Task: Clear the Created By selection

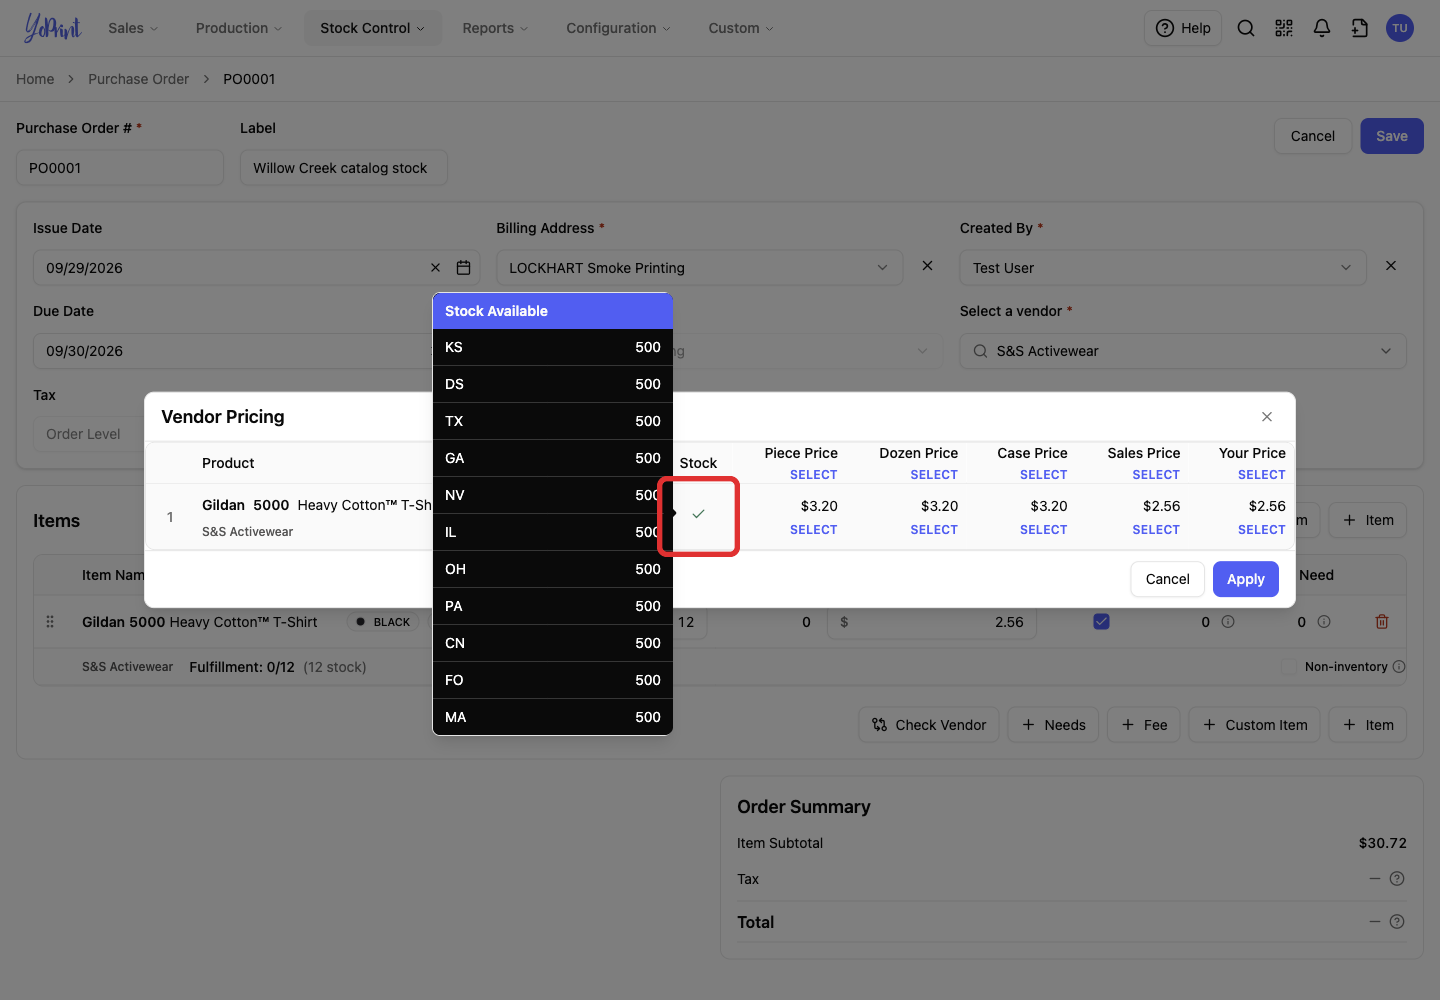Action: coord(1391,266)
